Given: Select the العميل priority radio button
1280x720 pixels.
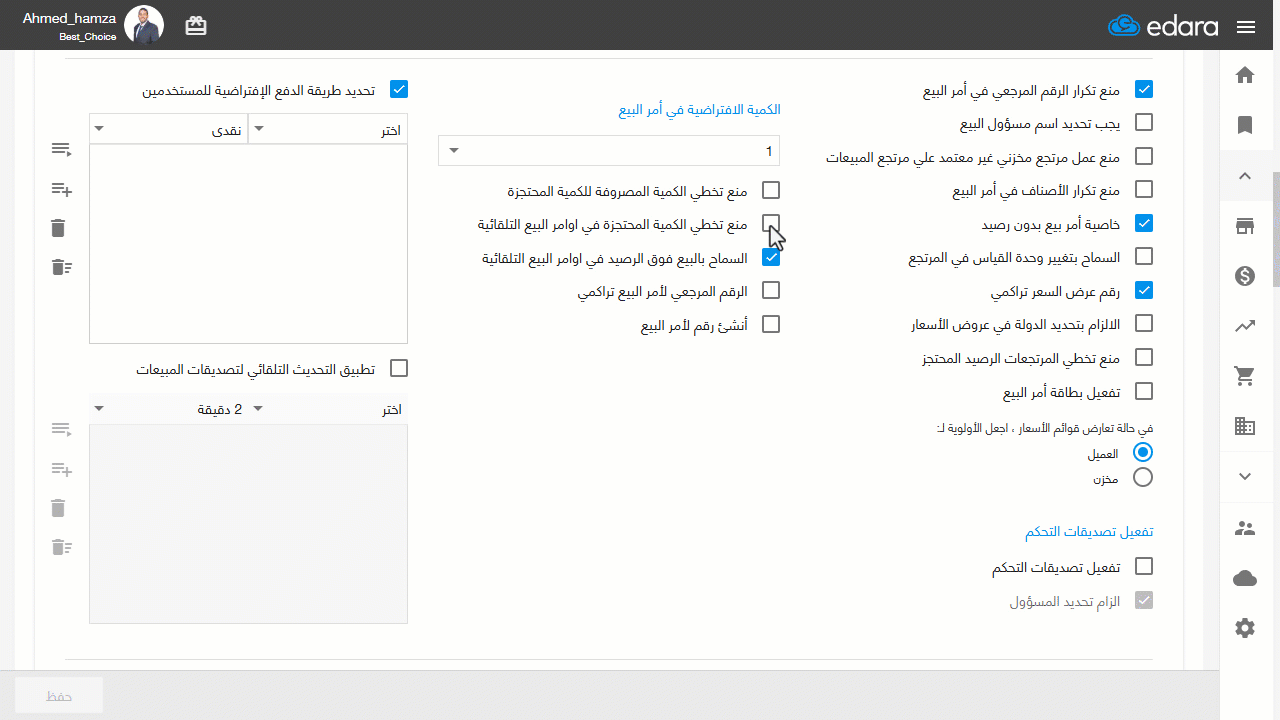Looking at the screenshot, I should 1143,452.
